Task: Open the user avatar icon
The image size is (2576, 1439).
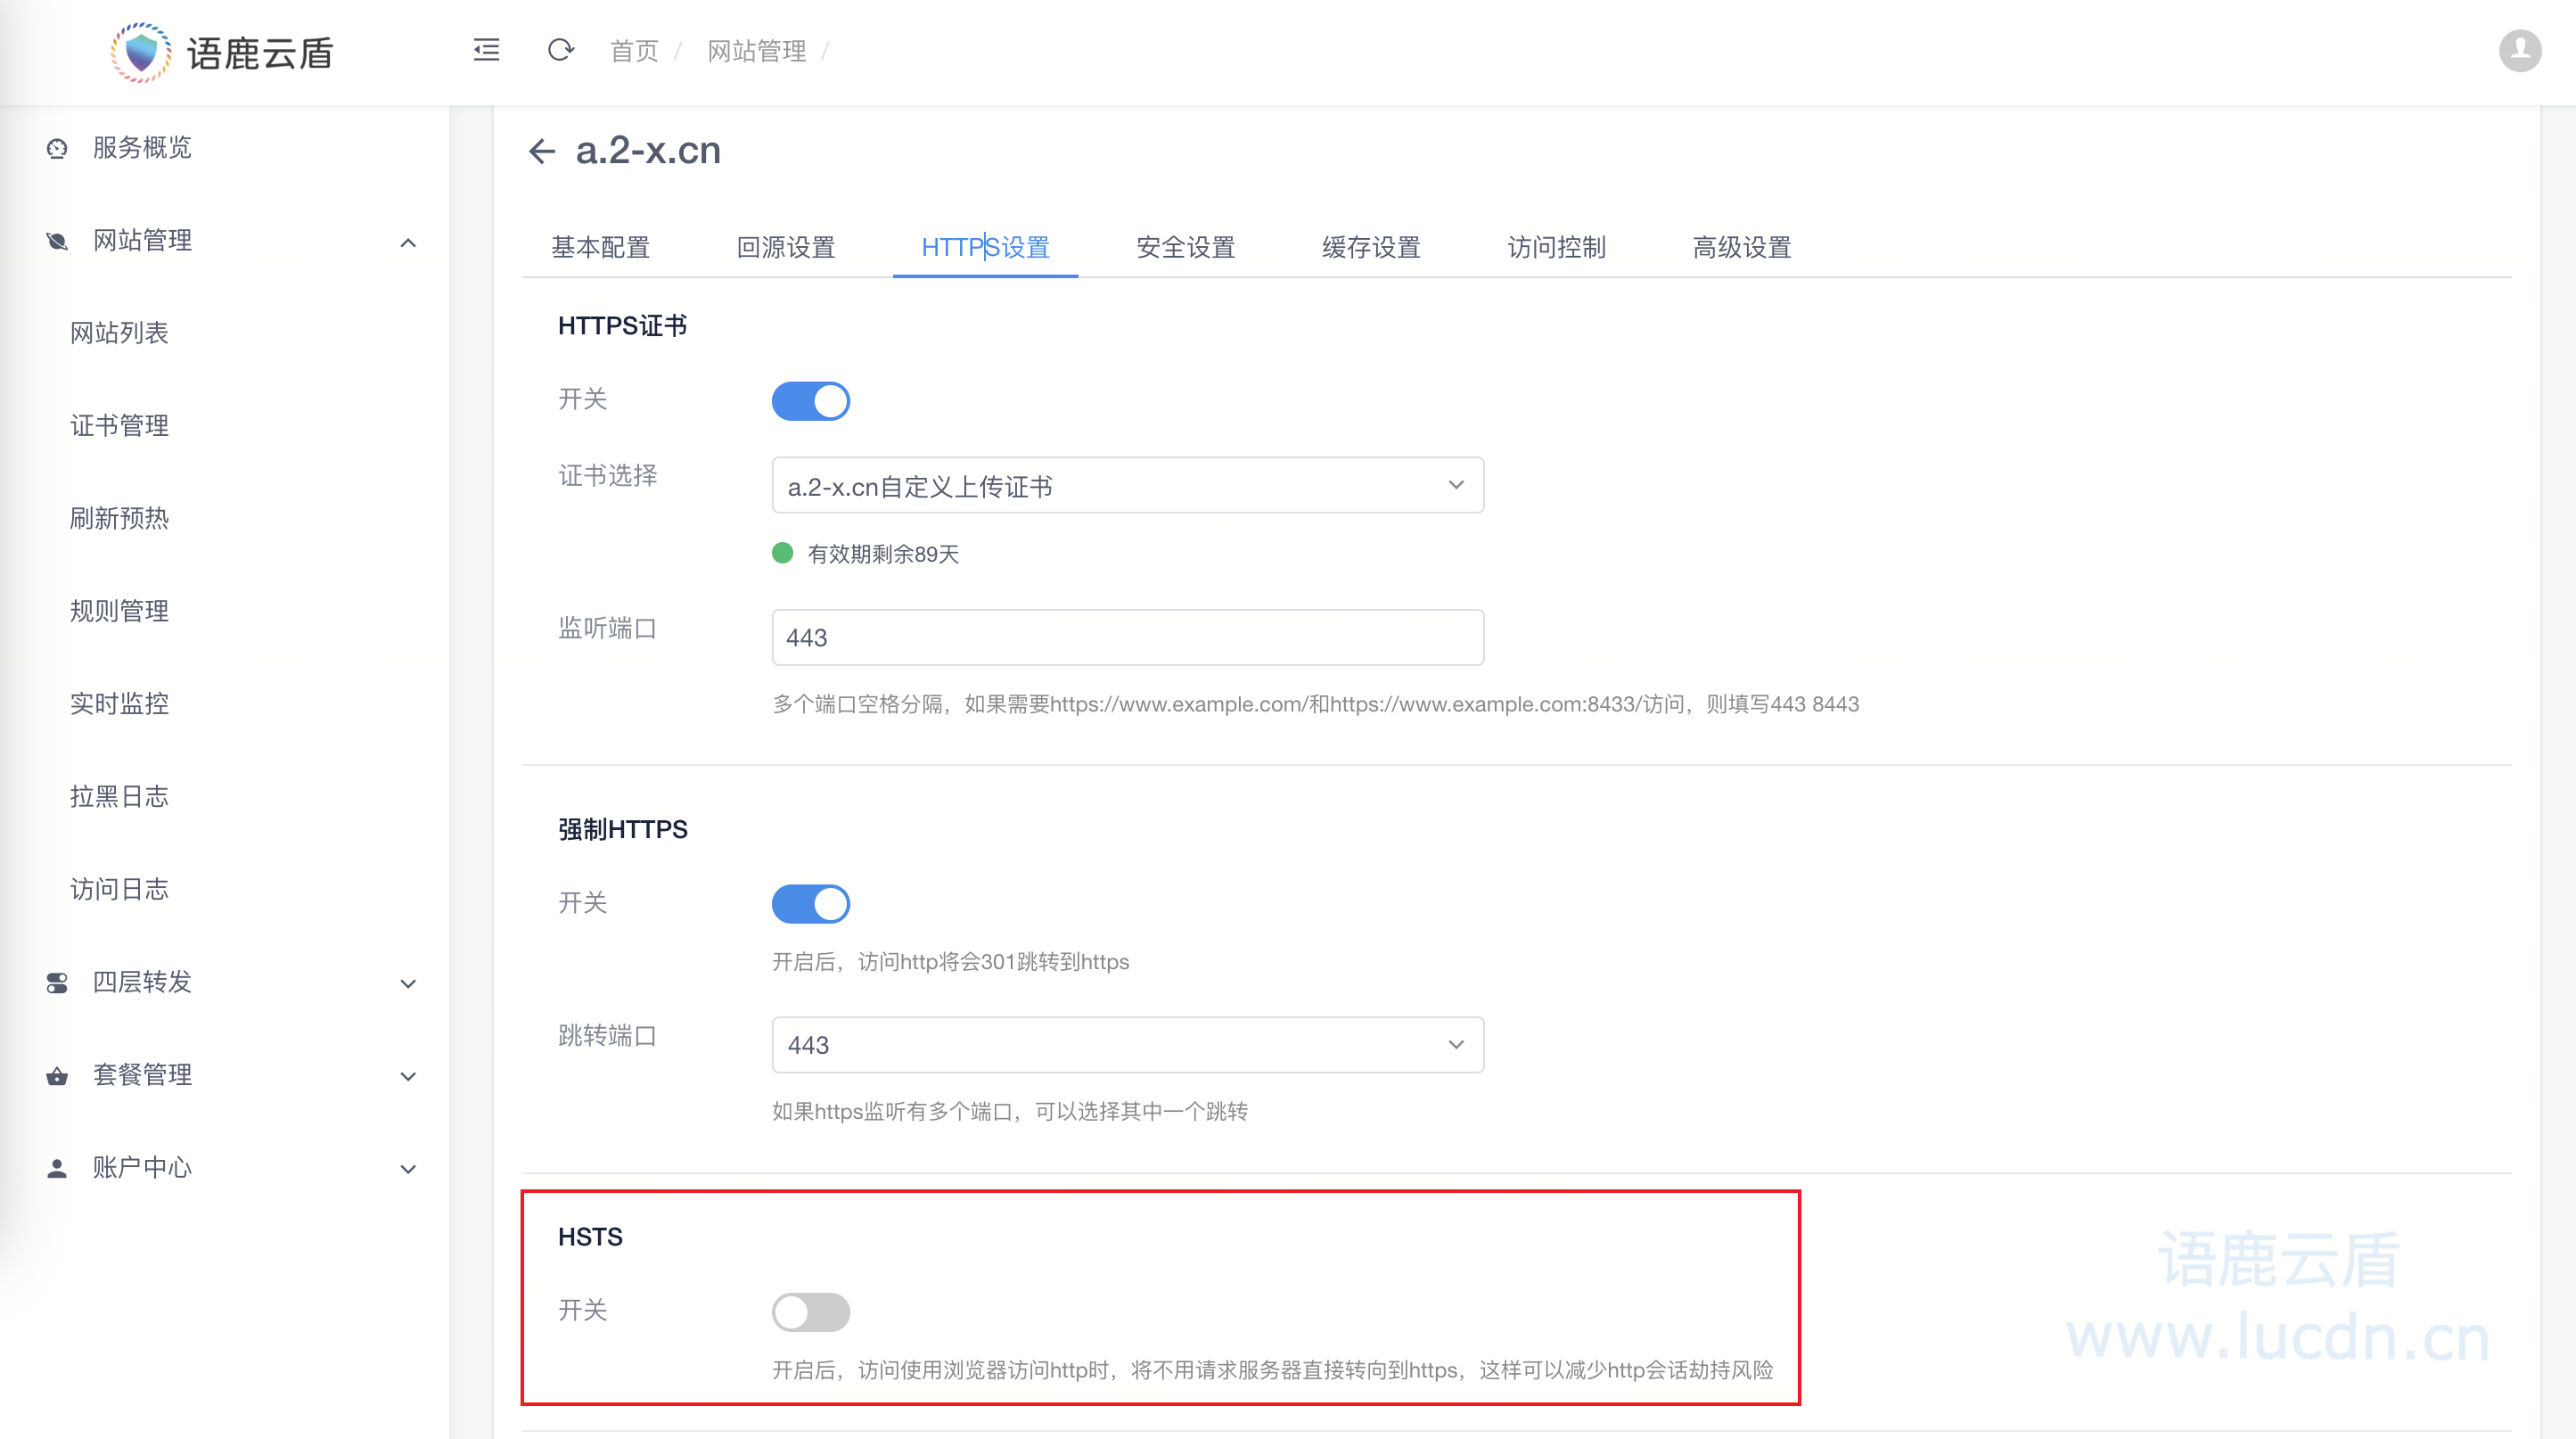Action: [2519, 50]
